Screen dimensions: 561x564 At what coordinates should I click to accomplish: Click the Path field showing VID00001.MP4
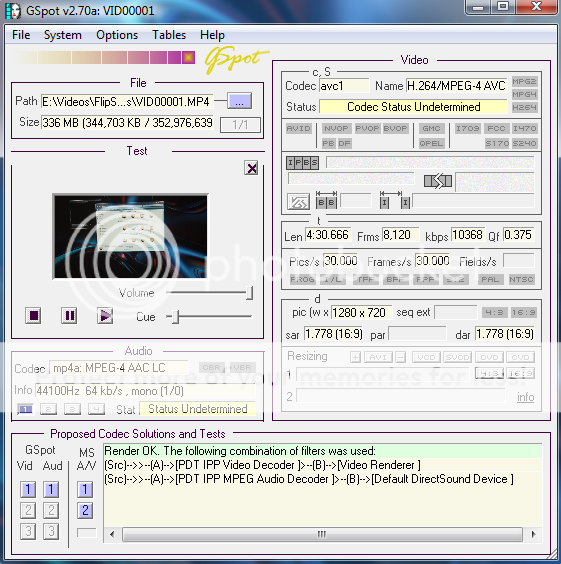point(127,102)
